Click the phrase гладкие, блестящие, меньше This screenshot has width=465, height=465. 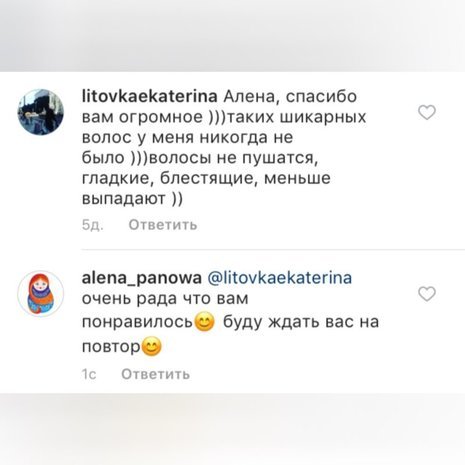pos(206,178)
